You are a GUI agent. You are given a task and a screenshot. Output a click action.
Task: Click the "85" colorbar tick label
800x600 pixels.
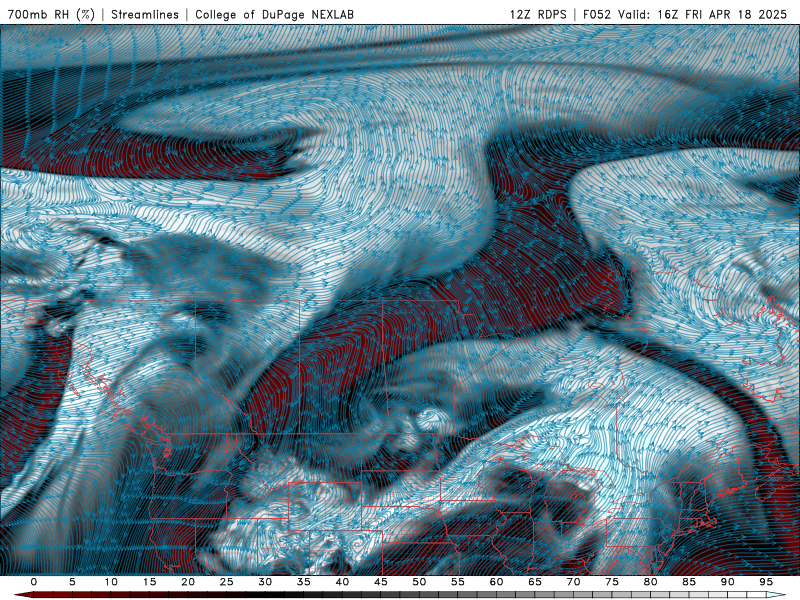689,582
